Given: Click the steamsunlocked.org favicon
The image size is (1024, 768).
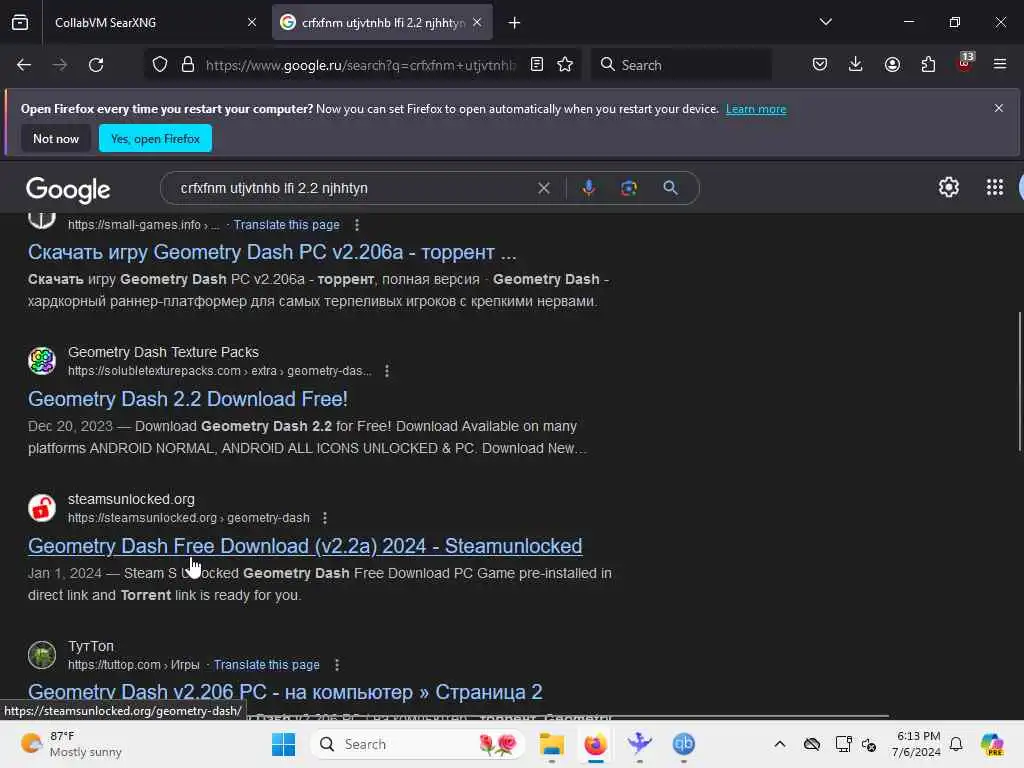Looking at the screenshot, I should coord(42,507).
